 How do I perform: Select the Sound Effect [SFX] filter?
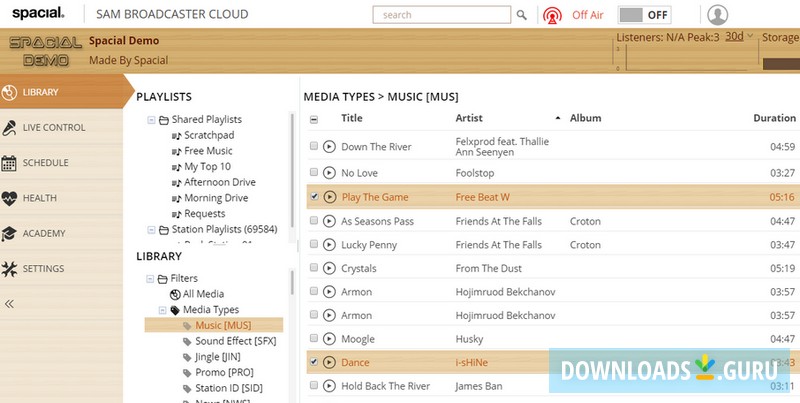pos(235,341)
